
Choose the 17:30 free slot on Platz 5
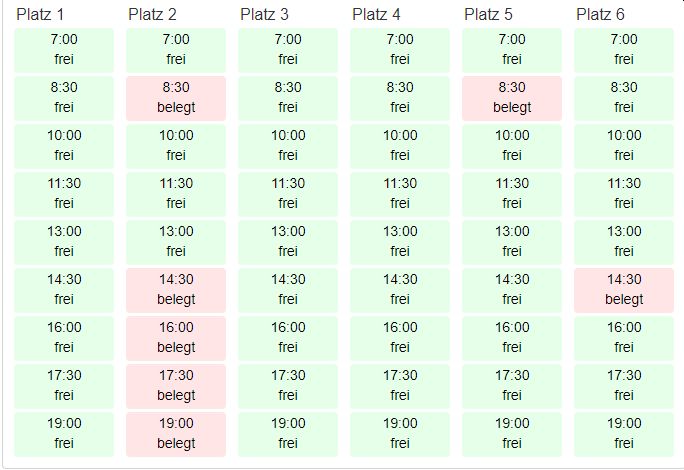coord(512,386)
